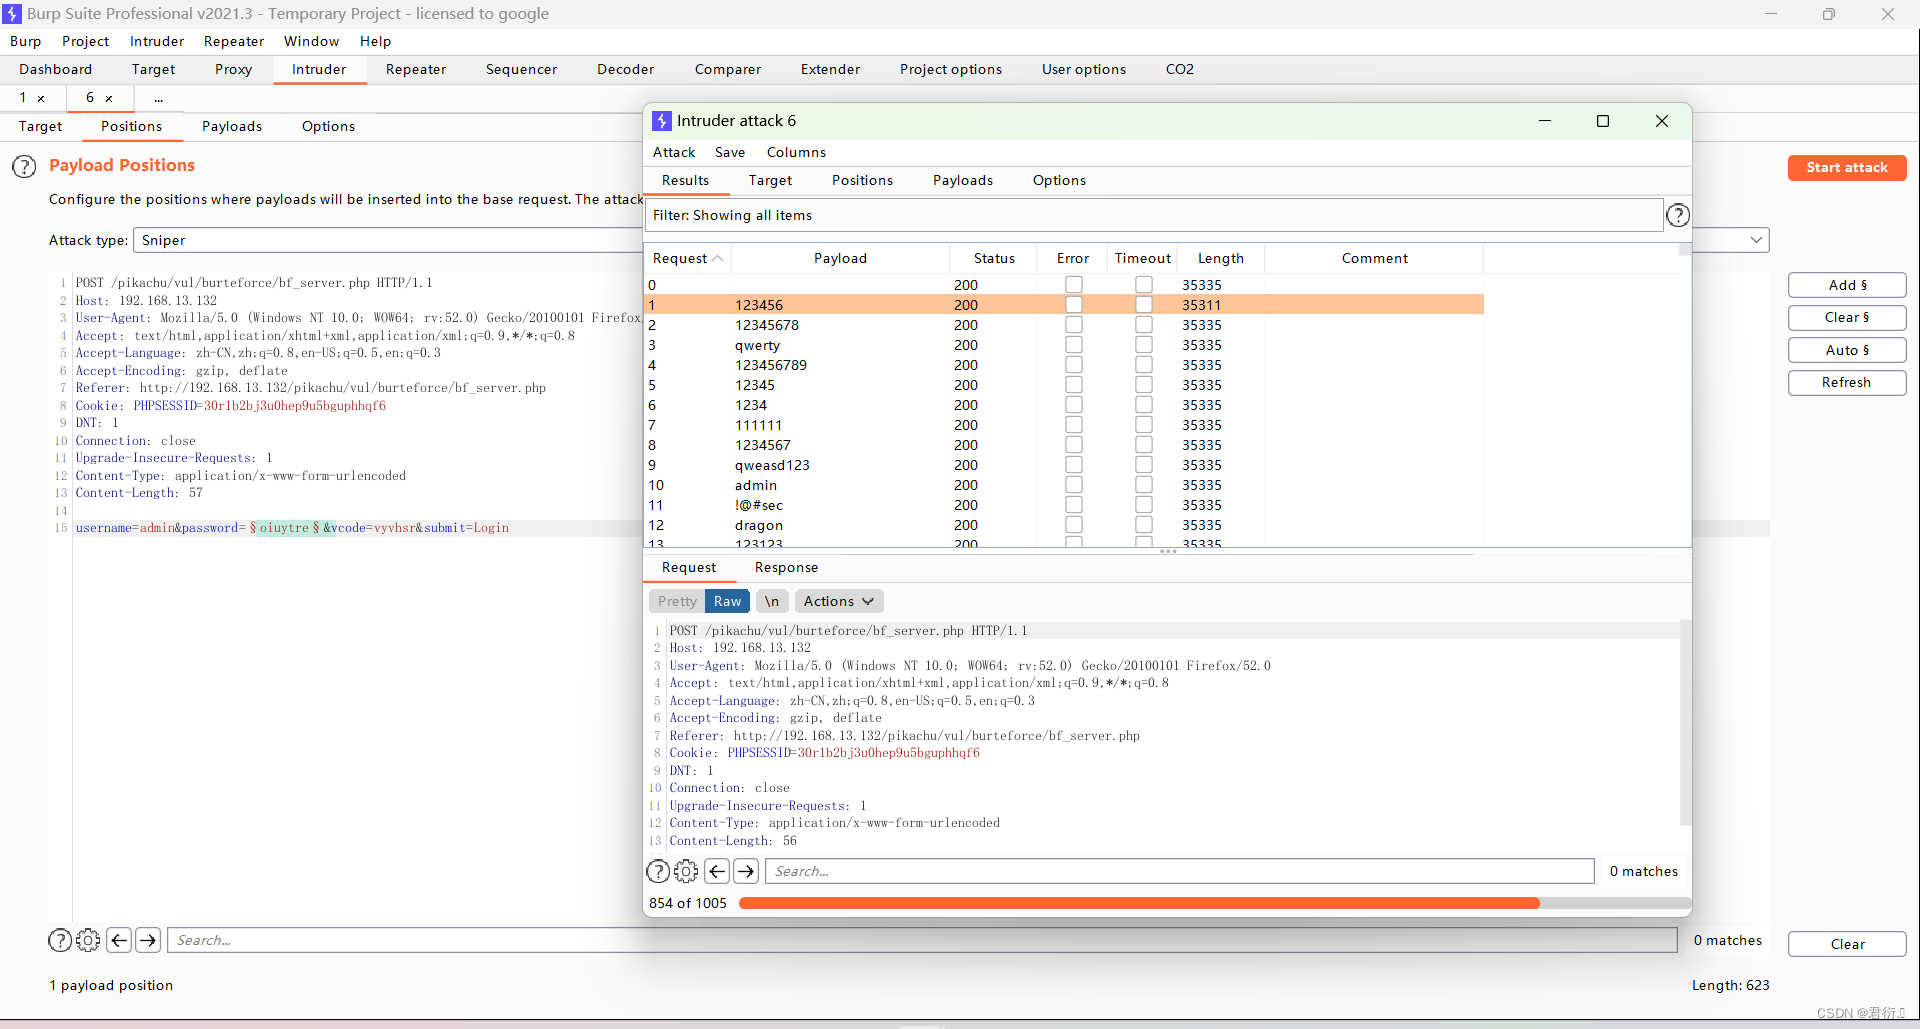Screen dimensions: 1920x1029
Task: Select the result row with payload 1234567
Action: [x=1064, y=445]
